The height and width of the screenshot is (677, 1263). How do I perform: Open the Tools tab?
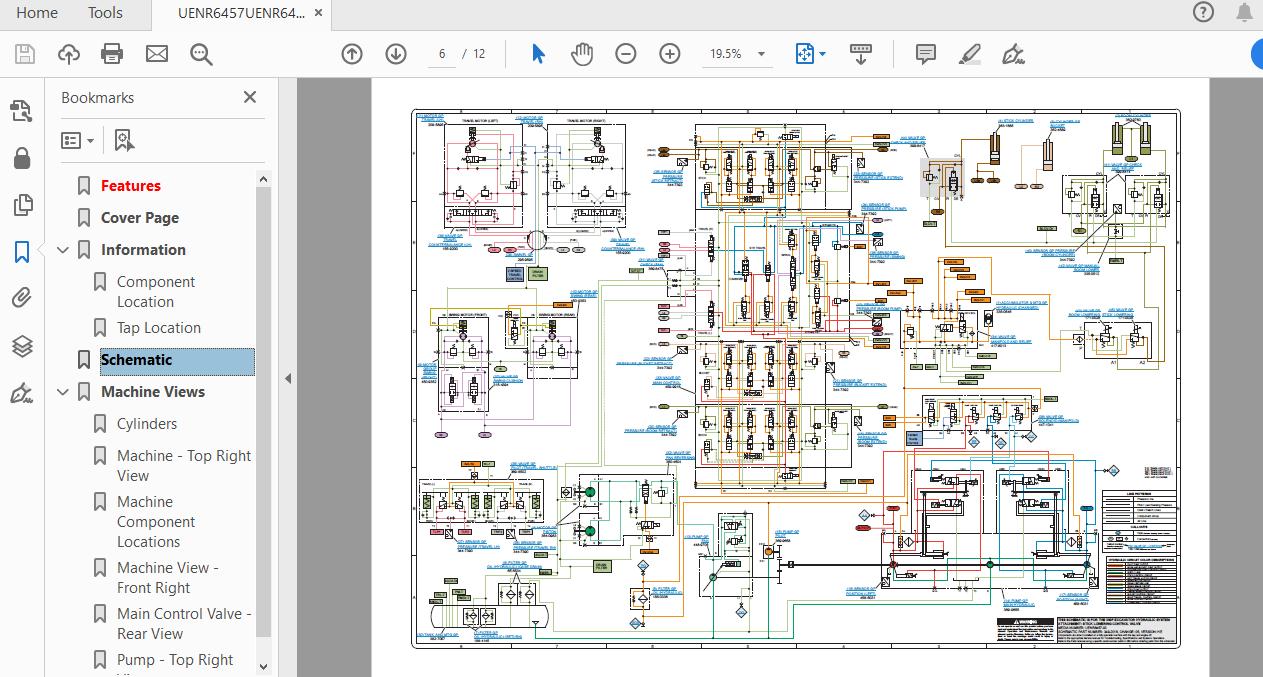pos(105,13)
